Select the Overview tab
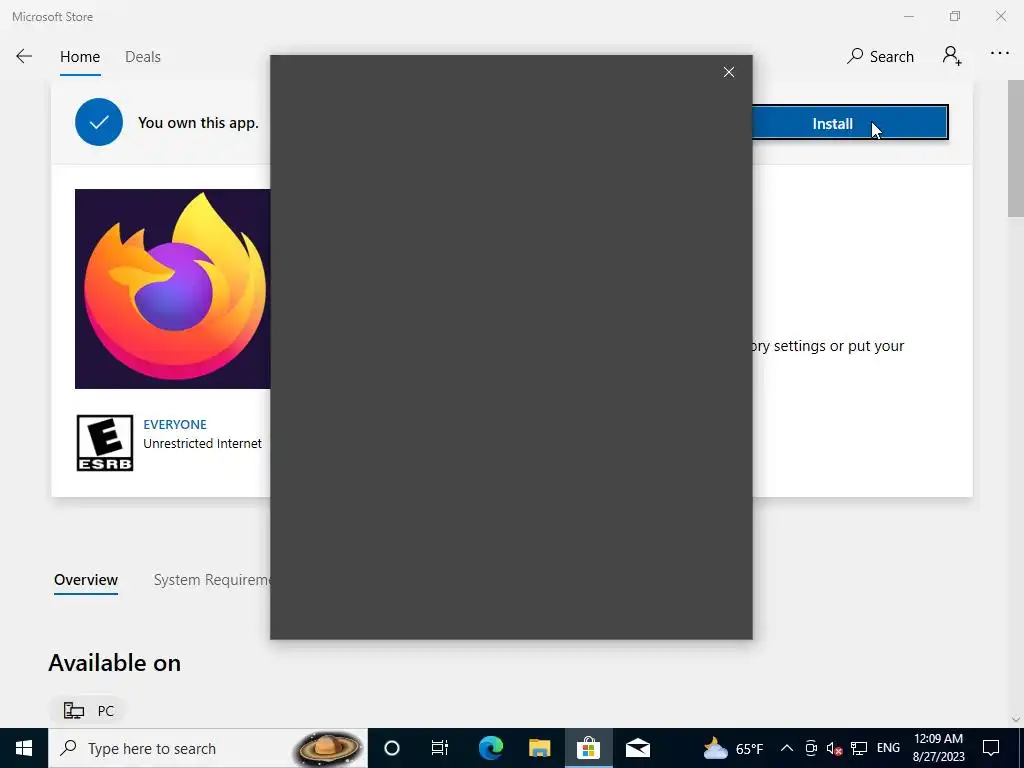The width and height of the screenshot is (1024, 768). click(86, 580)
